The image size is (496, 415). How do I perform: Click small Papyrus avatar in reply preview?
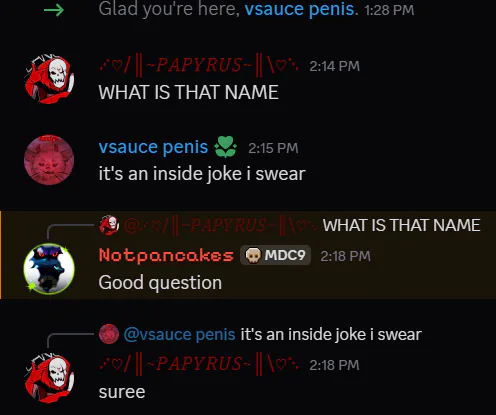pyautogui.click(x=109, y=225)
